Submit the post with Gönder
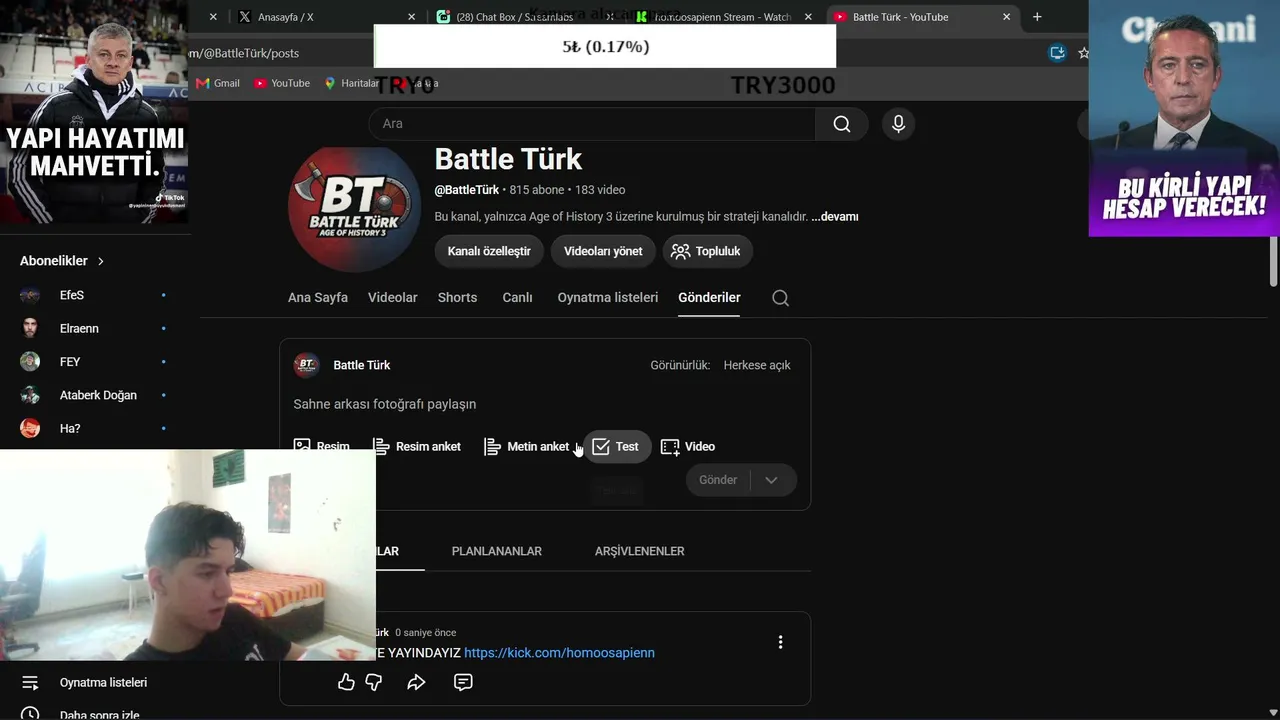1280x720 pixels. (x=718, y=480)
